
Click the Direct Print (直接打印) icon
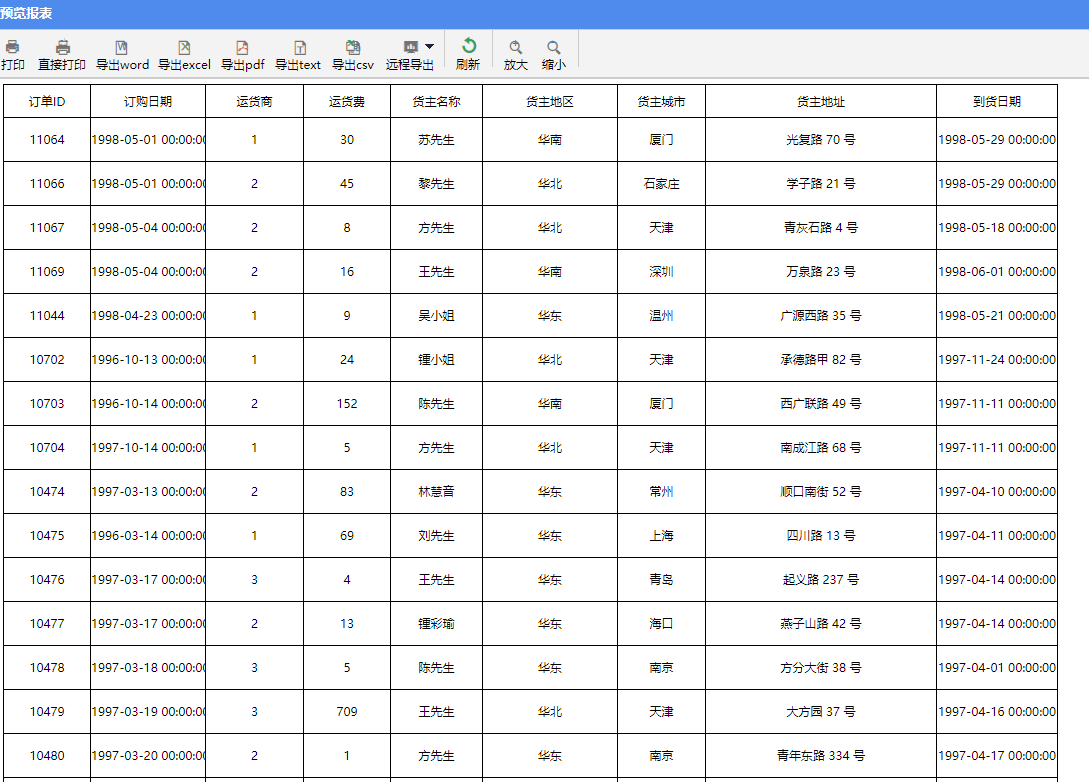click(62, 48)
